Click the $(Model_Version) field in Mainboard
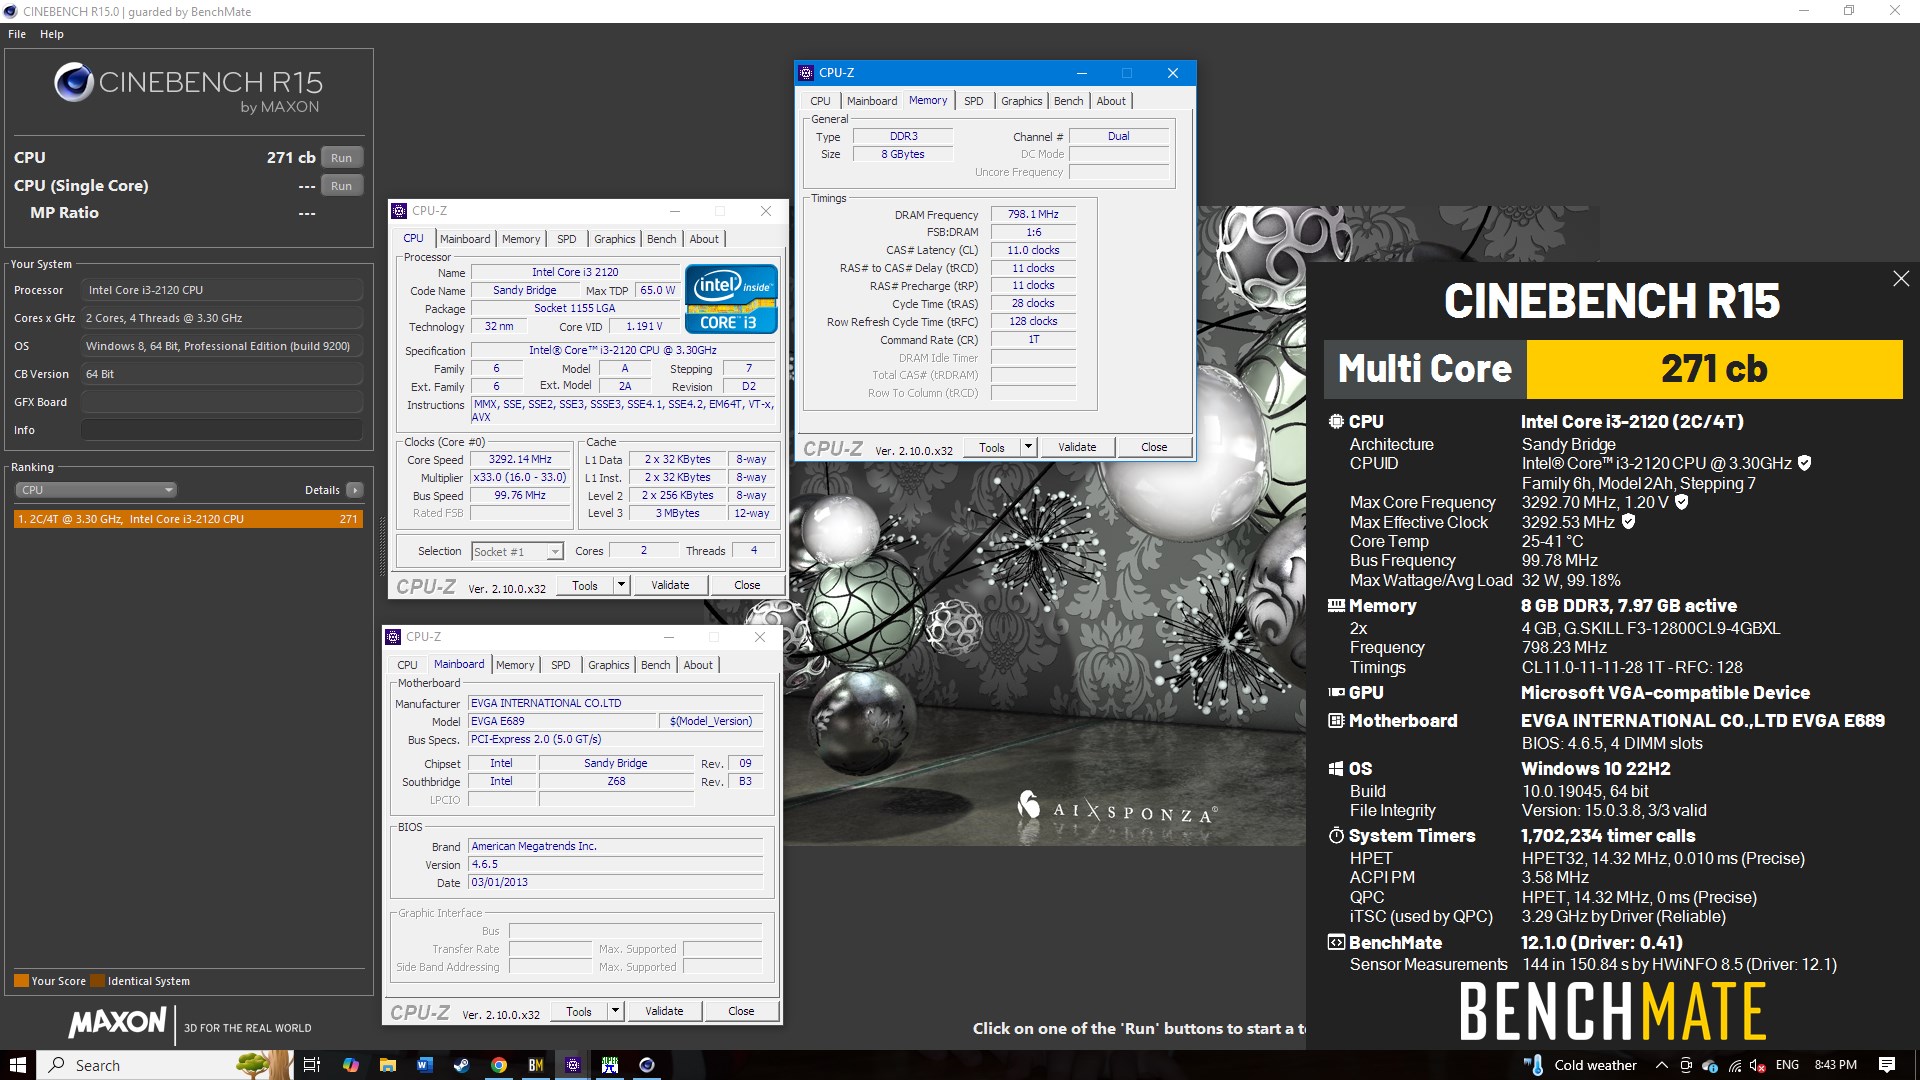This screenshot has height=1080, width=1920. click(x=710, y=721)
